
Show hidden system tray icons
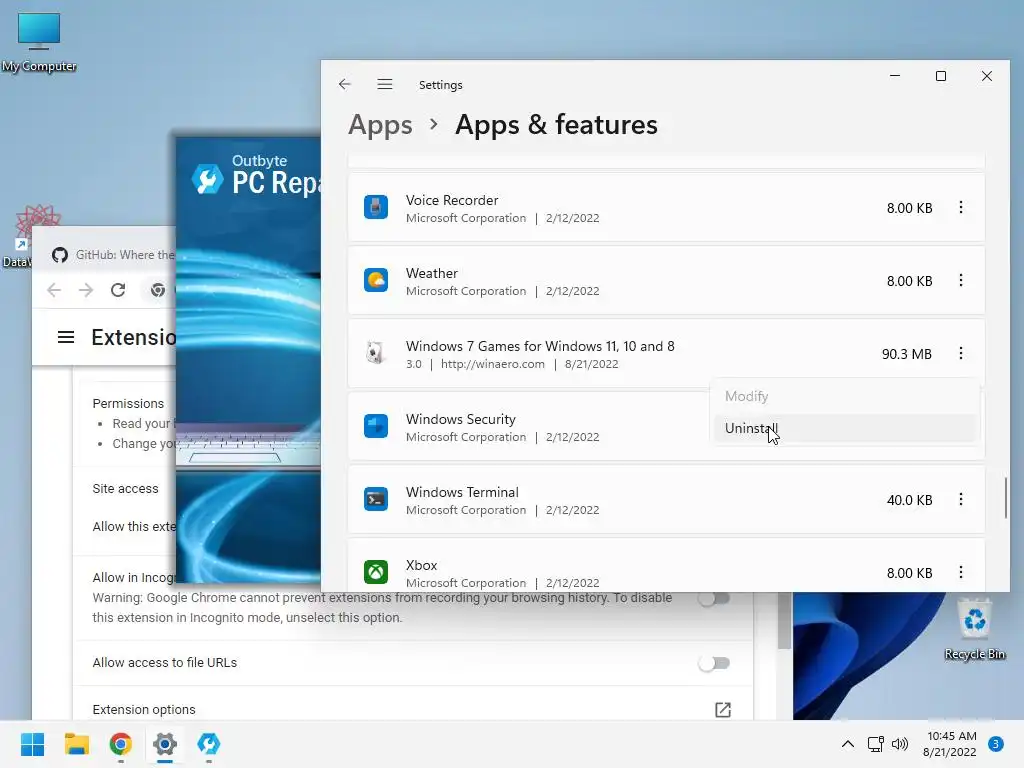coord(848,744)
